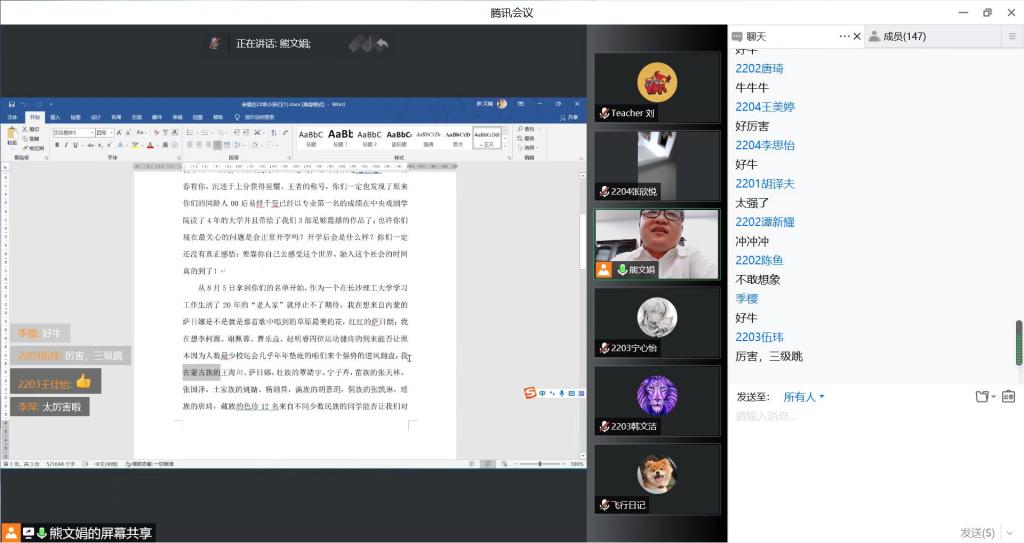
Task: Open the hamburger menu beside the members tab
Action: coord(1011,36)
